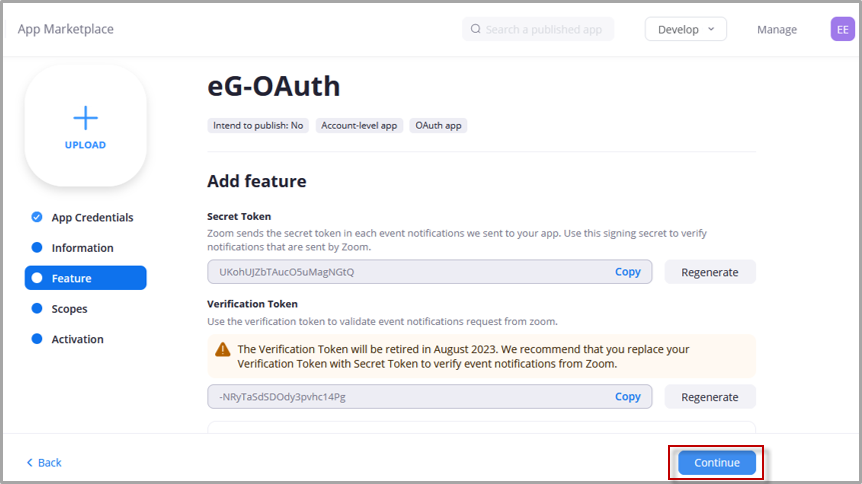Click the 'OAuth app' tag
Screen dimensions: 862x484
tap(438, 125)
